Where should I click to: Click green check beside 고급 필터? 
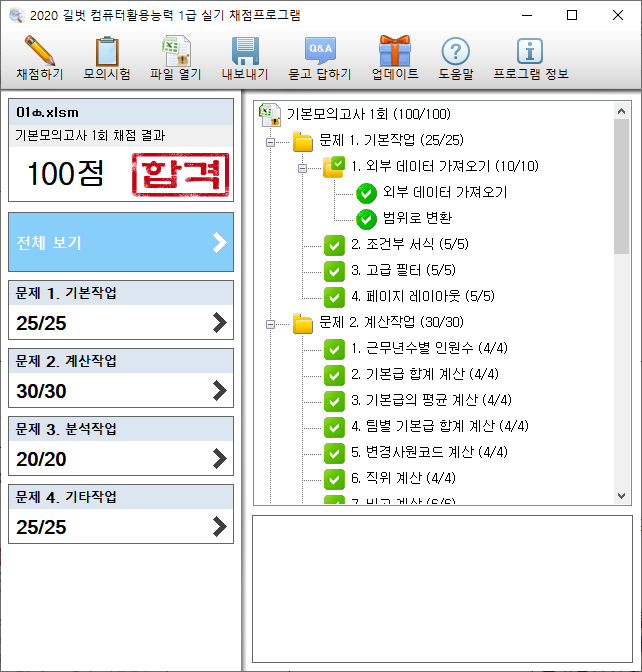(334, 270)
